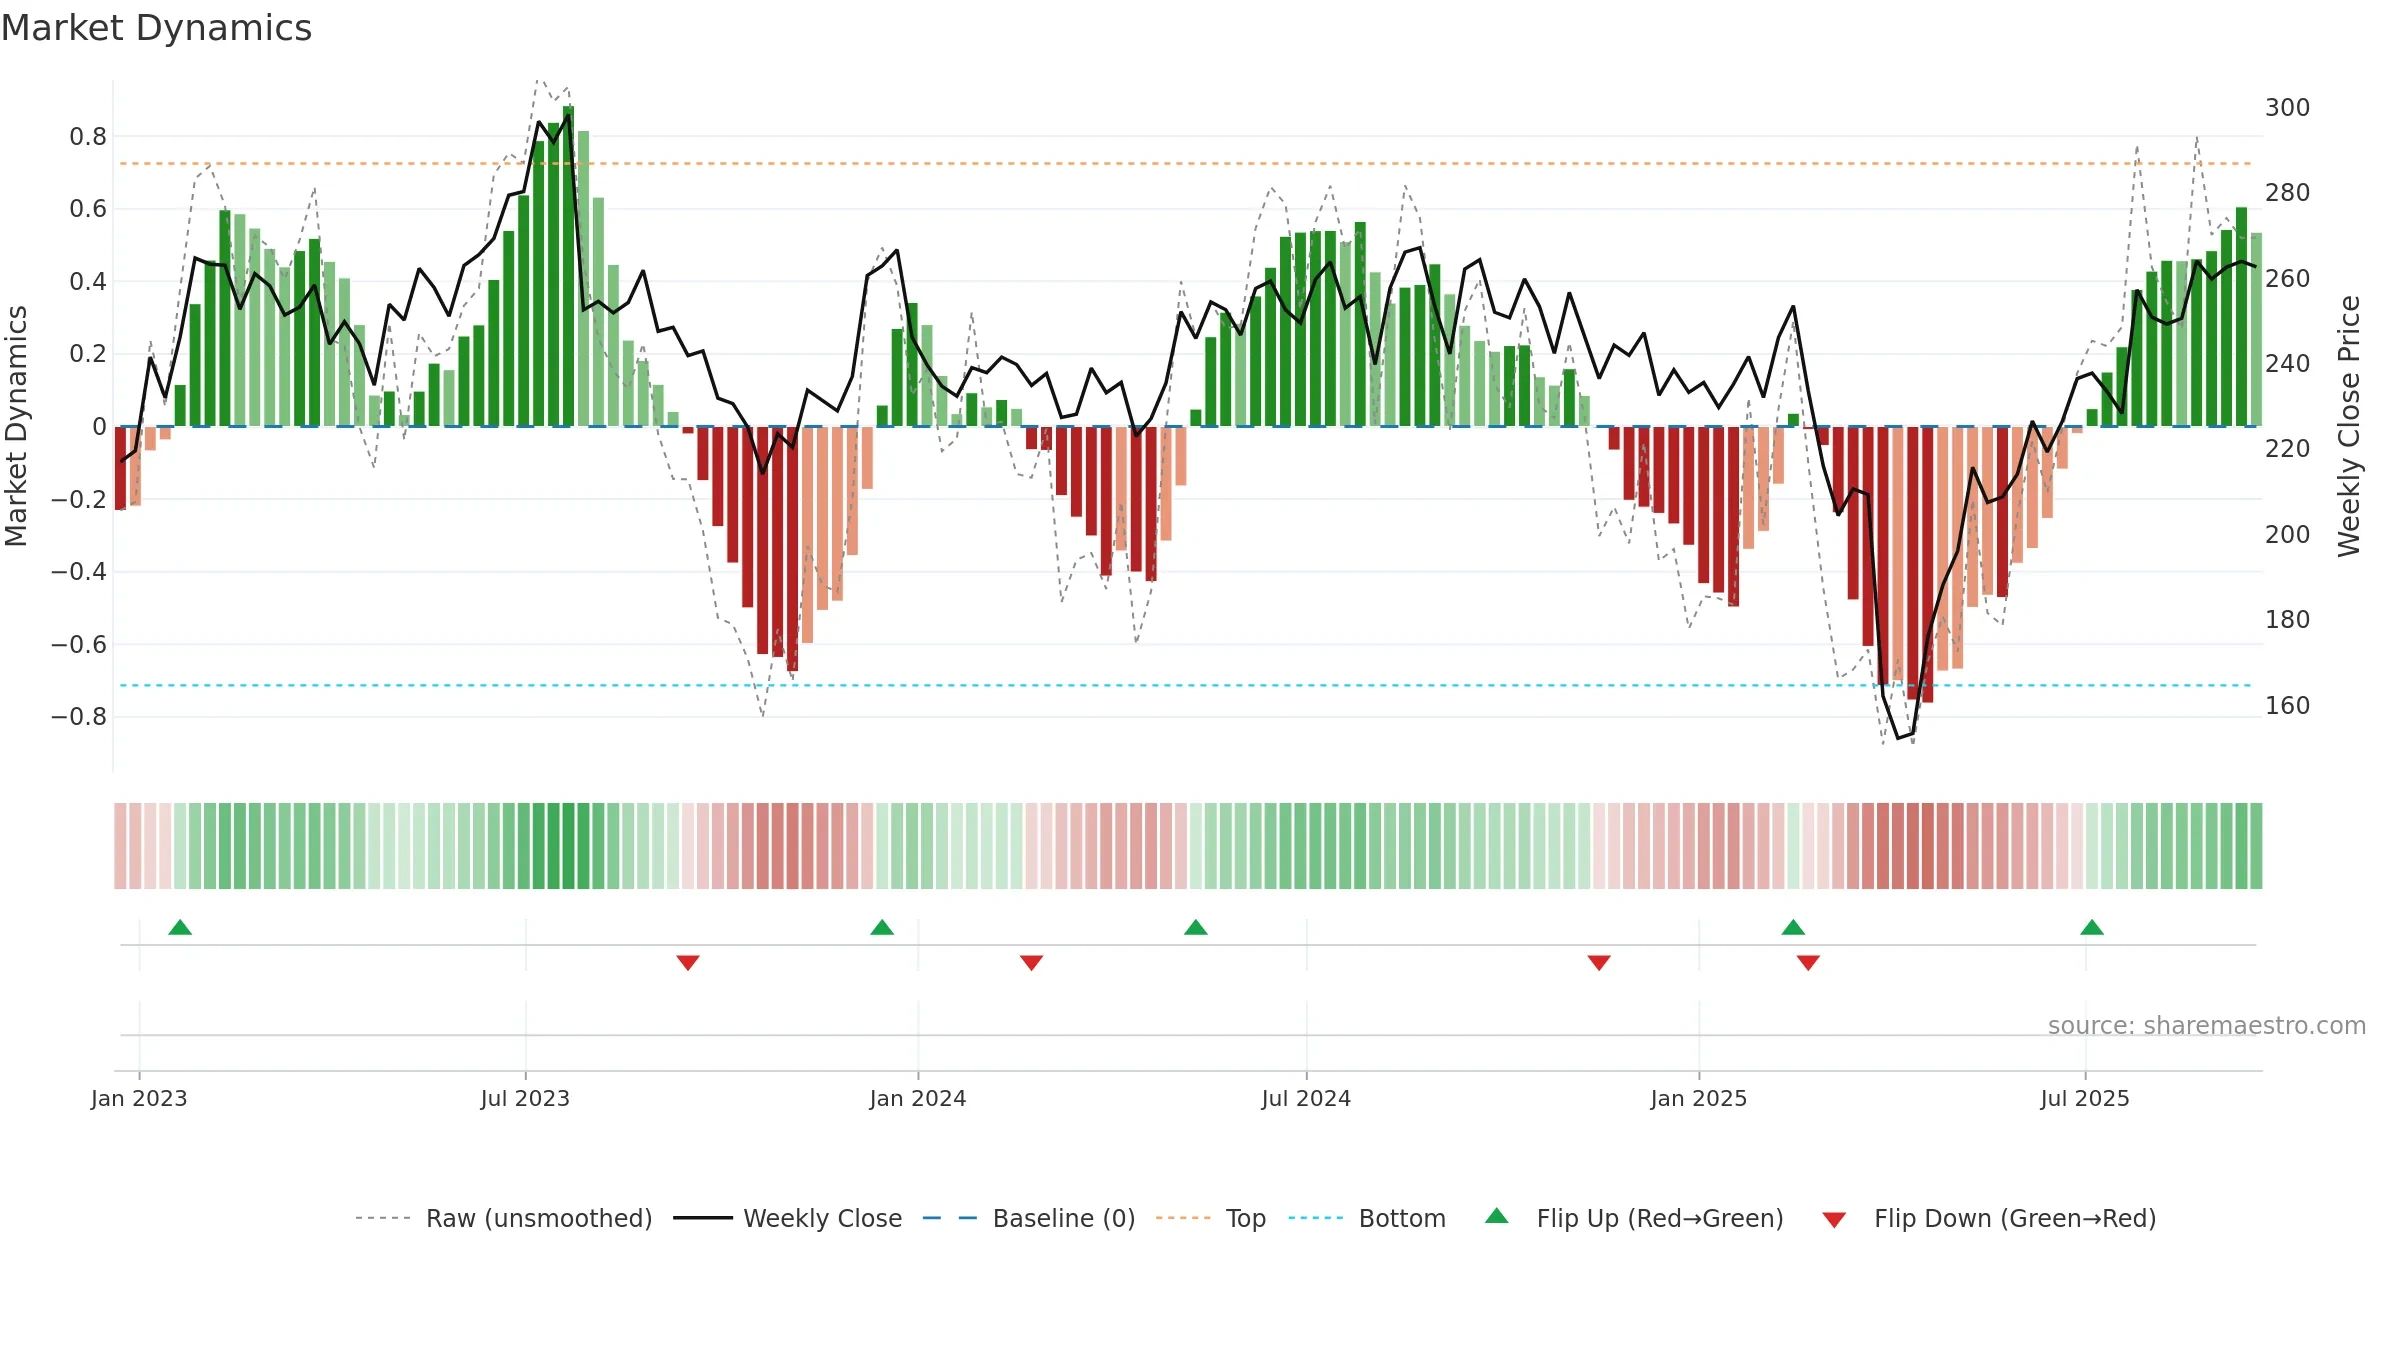The width and height of the screenshot is (2400, 1350).
Task: Click the orange dashed Top threshold line
Action: (x=1185, y=163)
